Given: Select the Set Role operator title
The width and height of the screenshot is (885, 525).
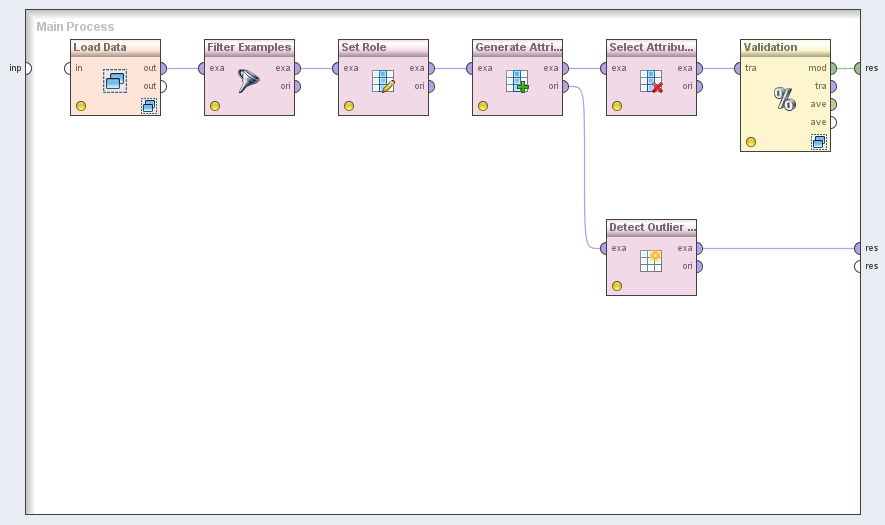Looking at the screenshot, I should [364, 47].
